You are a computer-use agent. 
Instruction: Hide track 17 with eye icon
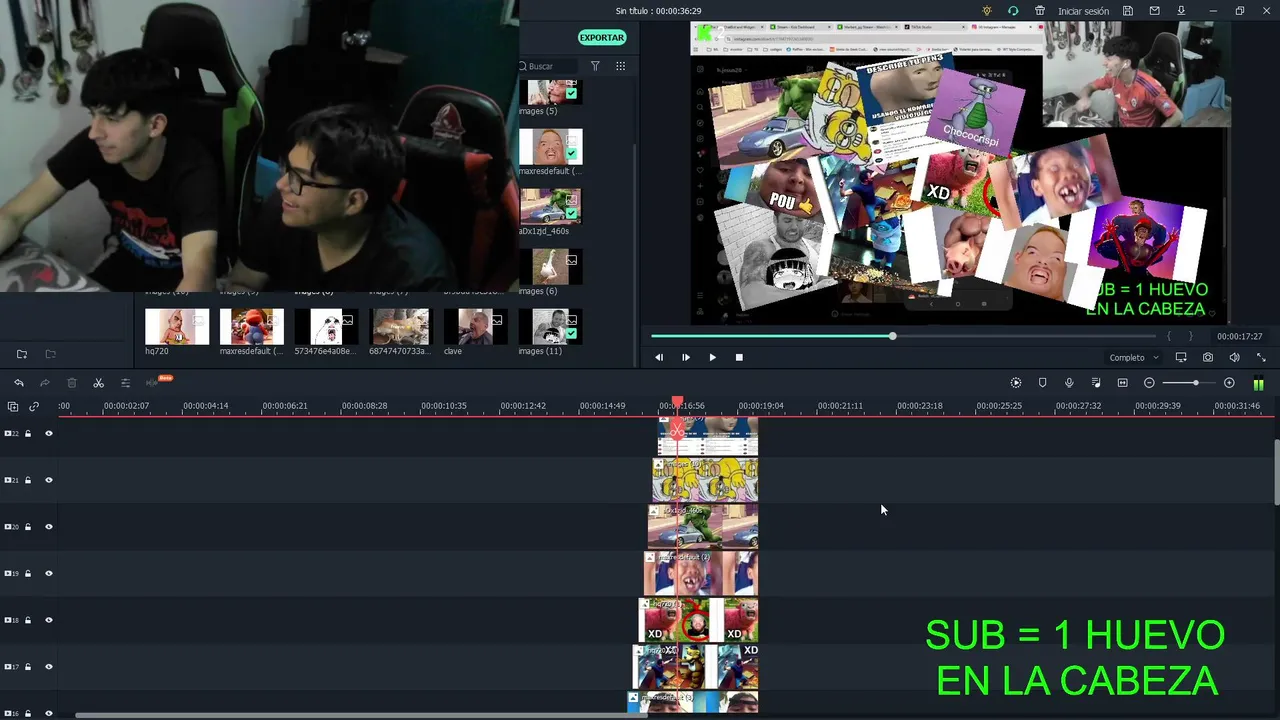[x=48, y=667]
